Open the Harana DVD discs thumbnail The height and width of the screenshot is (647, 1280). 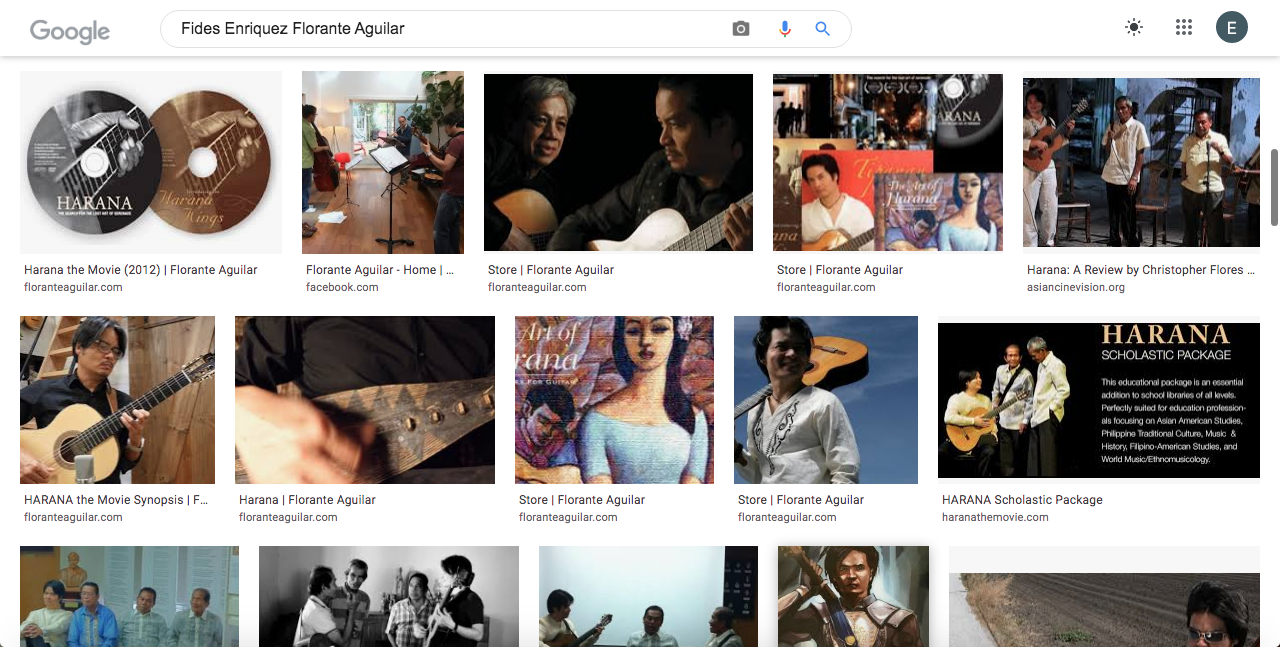(x=150, y=163)
